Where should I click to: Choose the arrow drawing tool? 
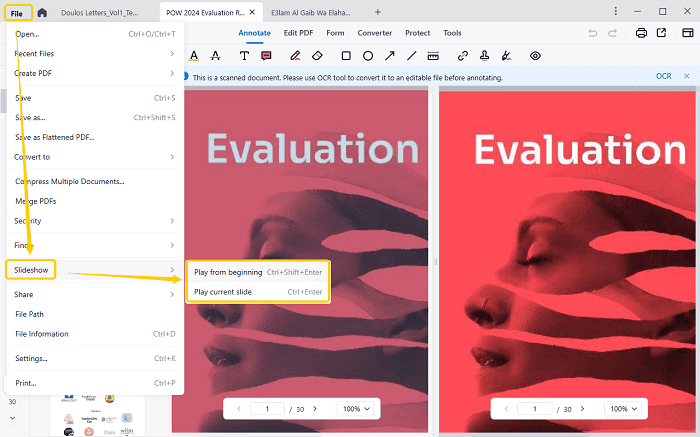[x=389, y=56]
